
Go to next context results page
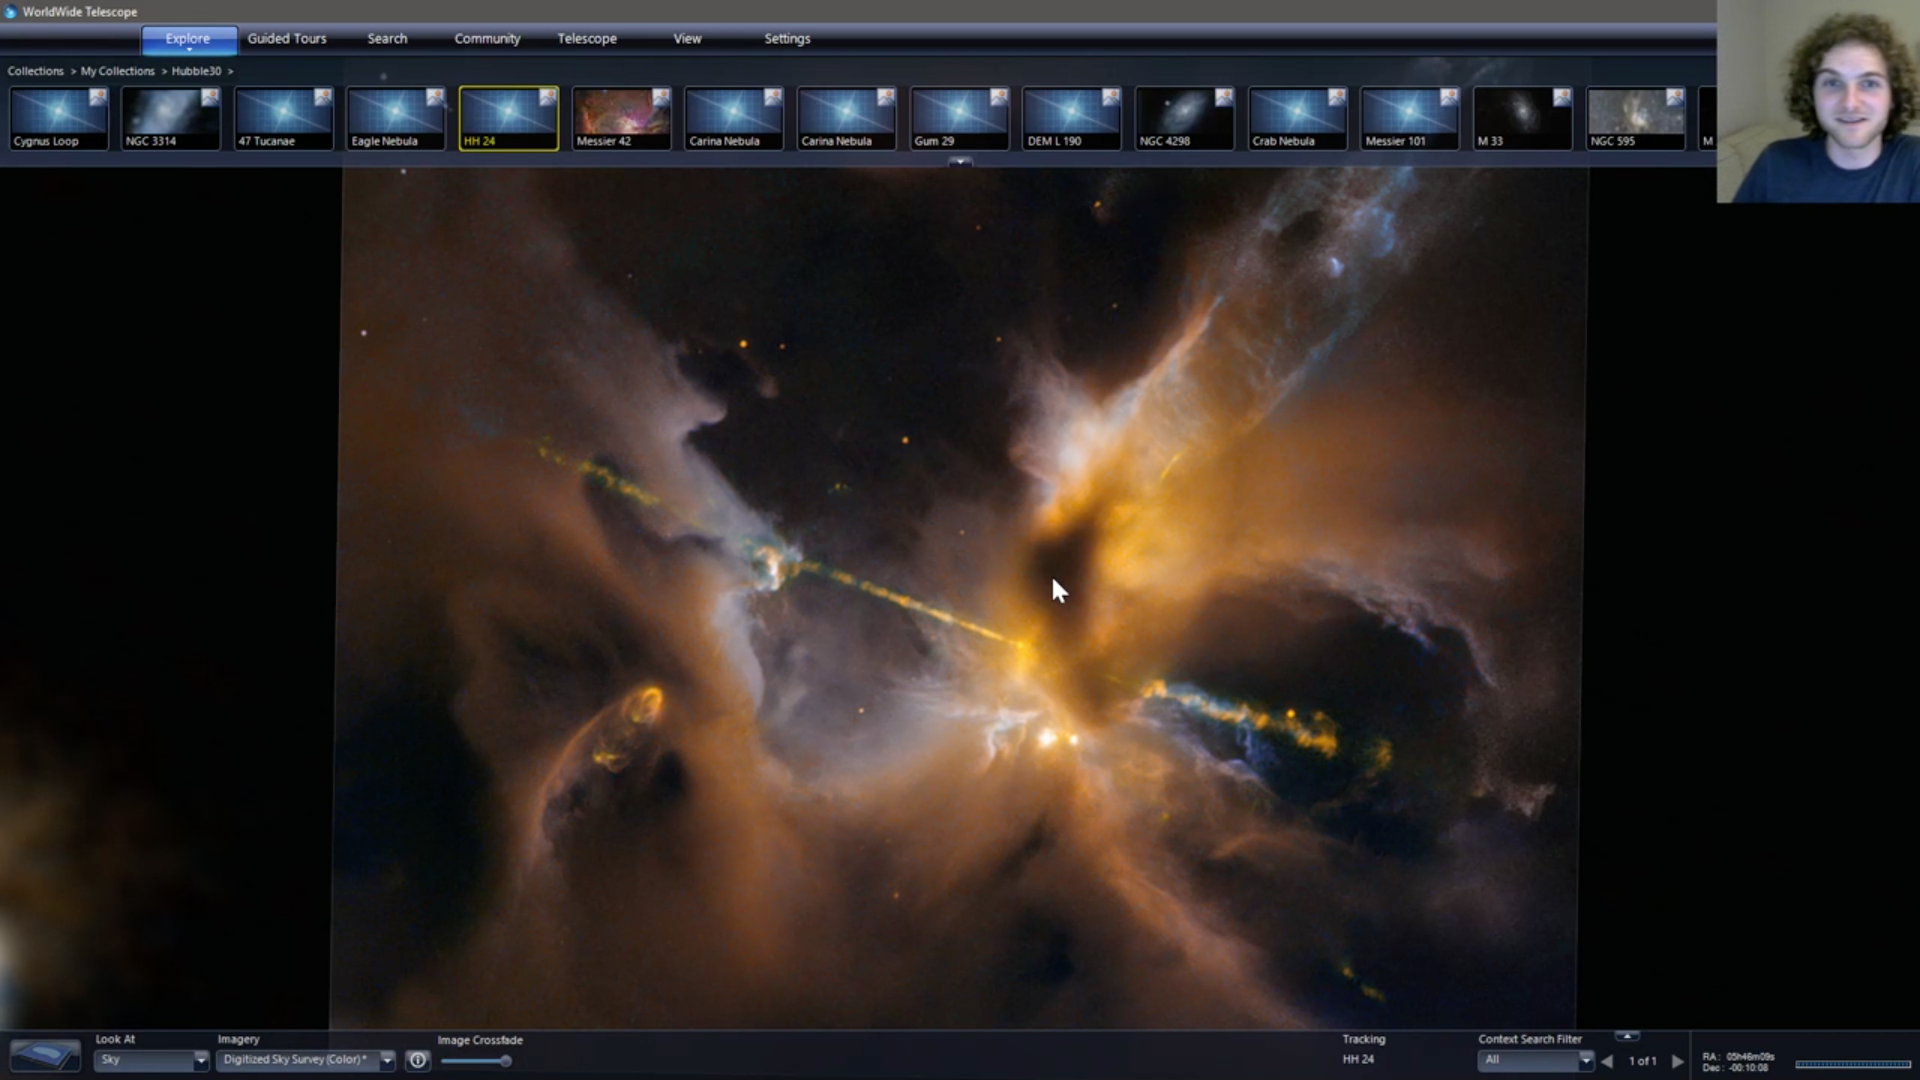click(1678, 1061)
